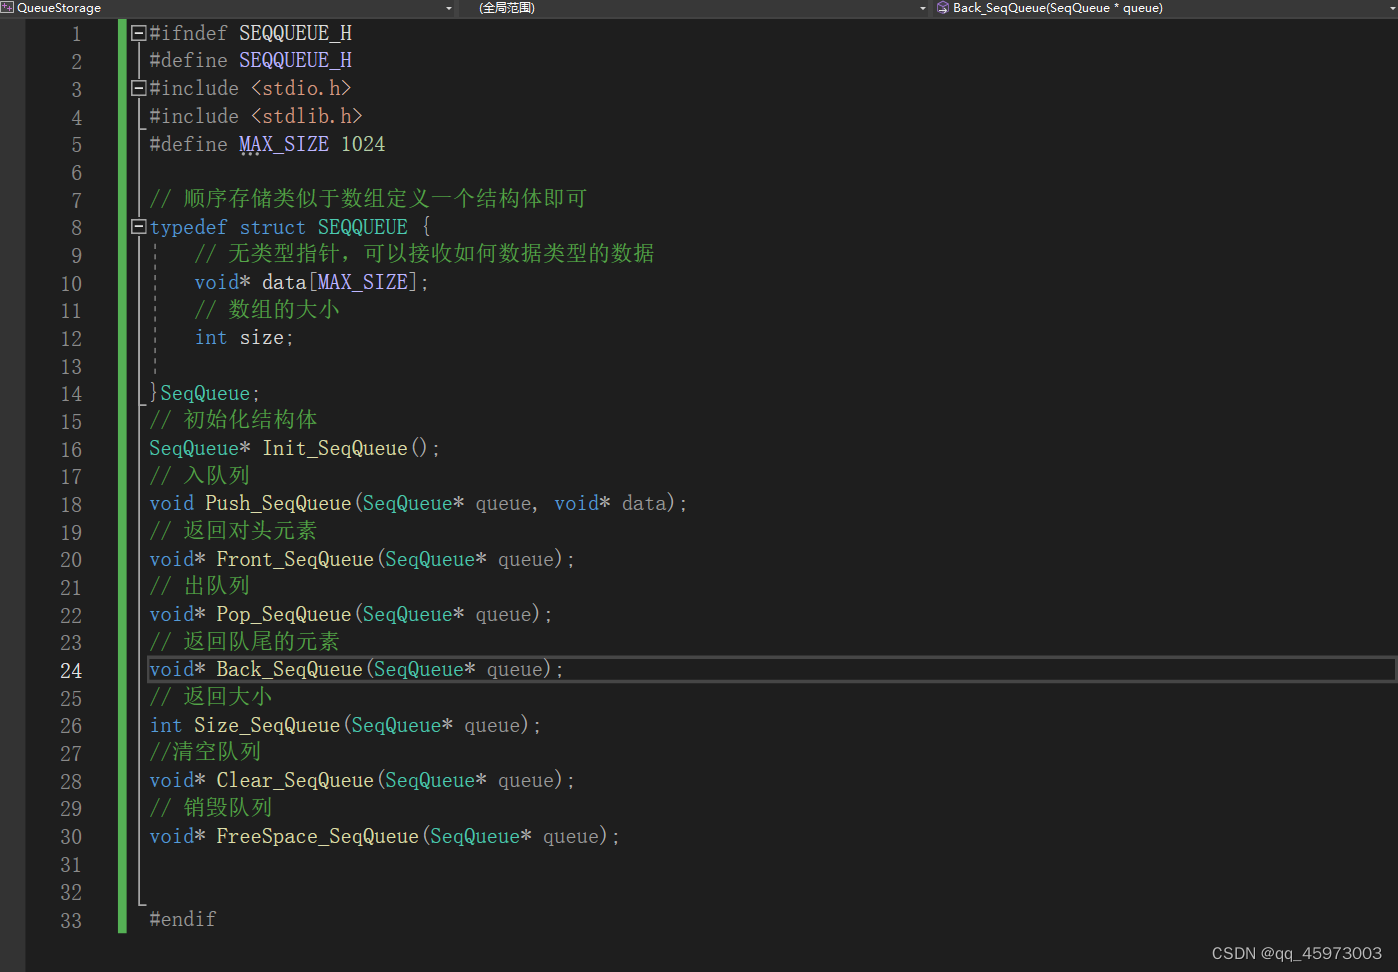Click line number 24 in the gutter
The width and height of the screenshot is (1398, 972).
pos(71,671)
